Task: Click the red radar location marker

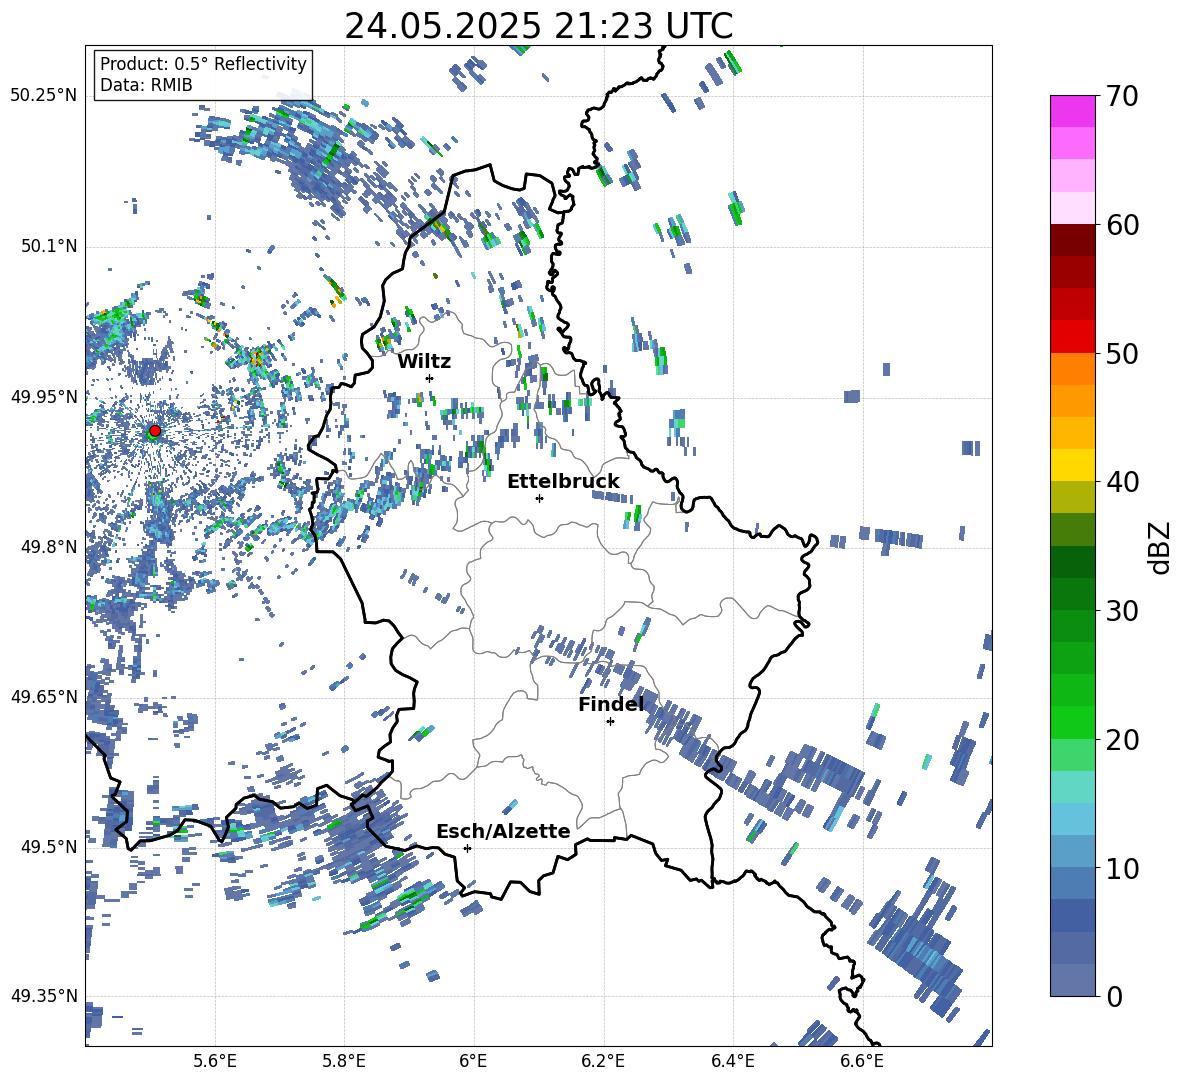Action: pos(155,431)
